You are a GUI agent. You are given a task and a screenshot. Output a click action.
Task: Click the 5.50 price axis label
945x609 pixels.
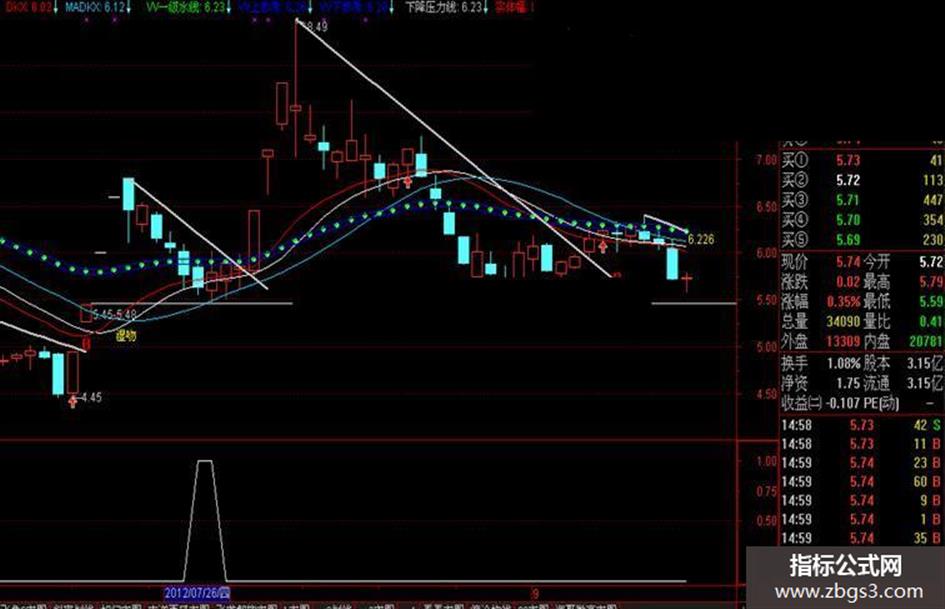pos(767,300)
